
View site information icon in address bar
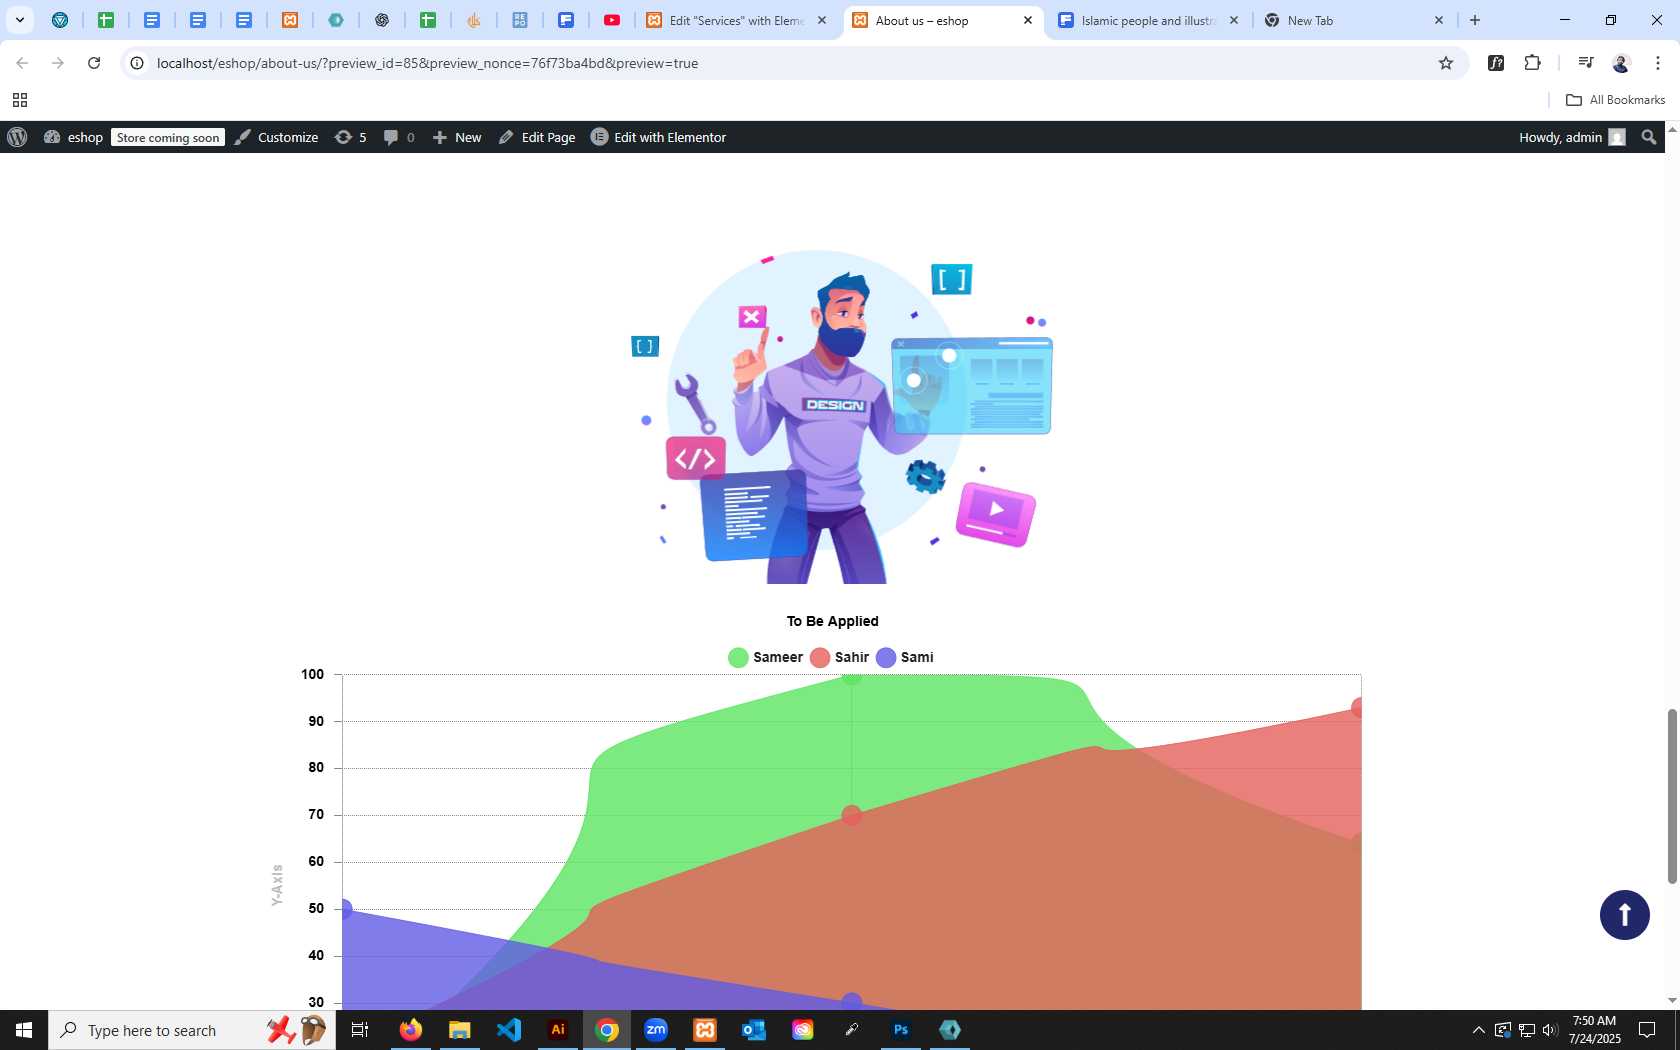[x=137, y=63]
